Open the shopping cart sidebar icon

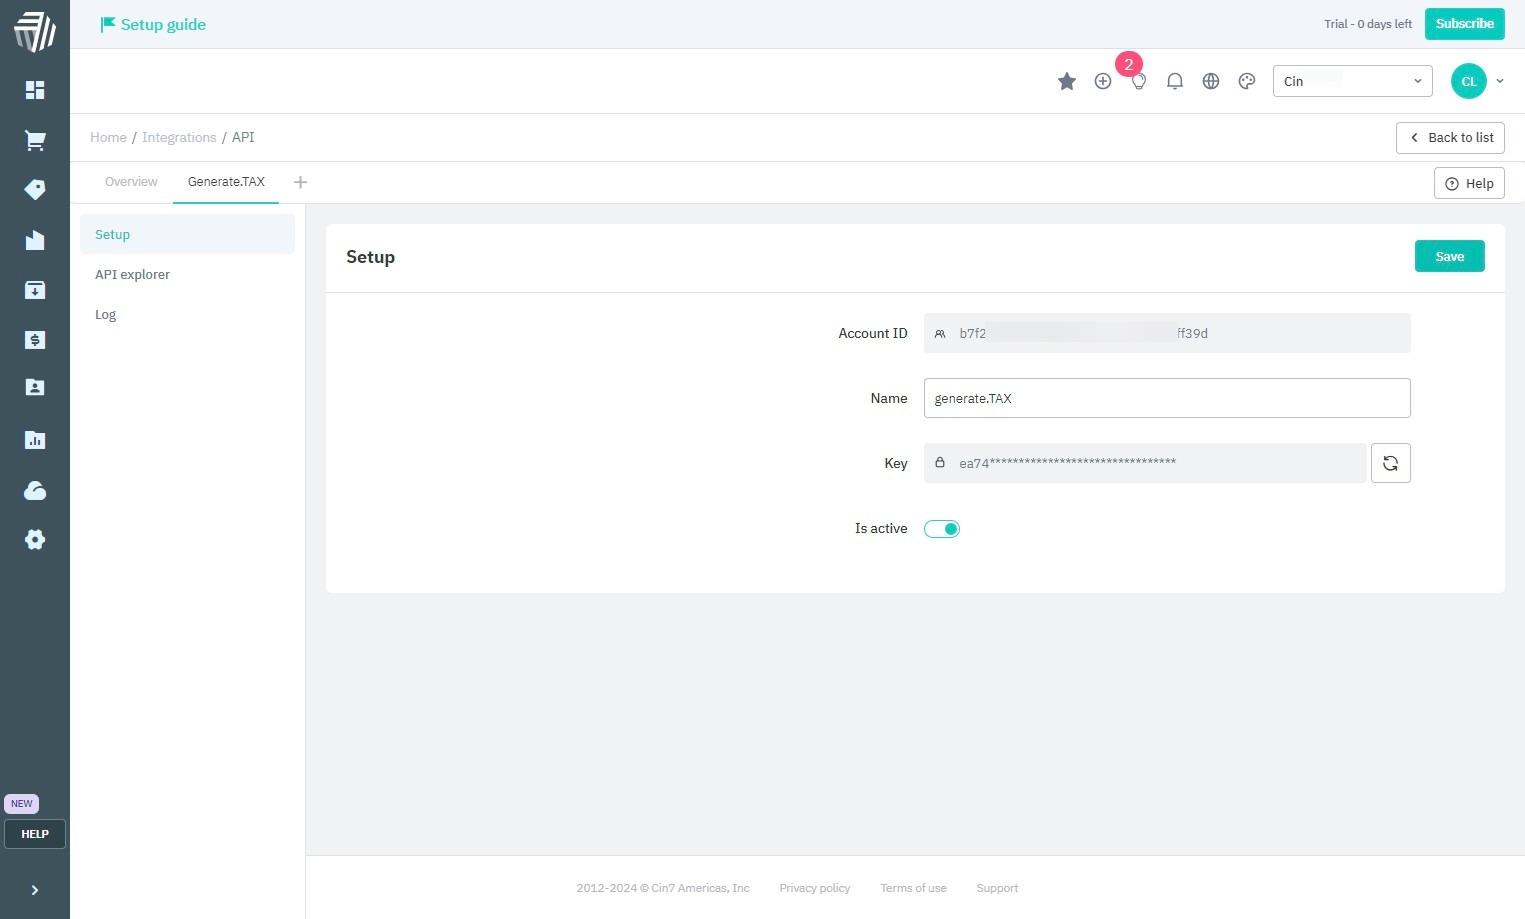[35, 140]
